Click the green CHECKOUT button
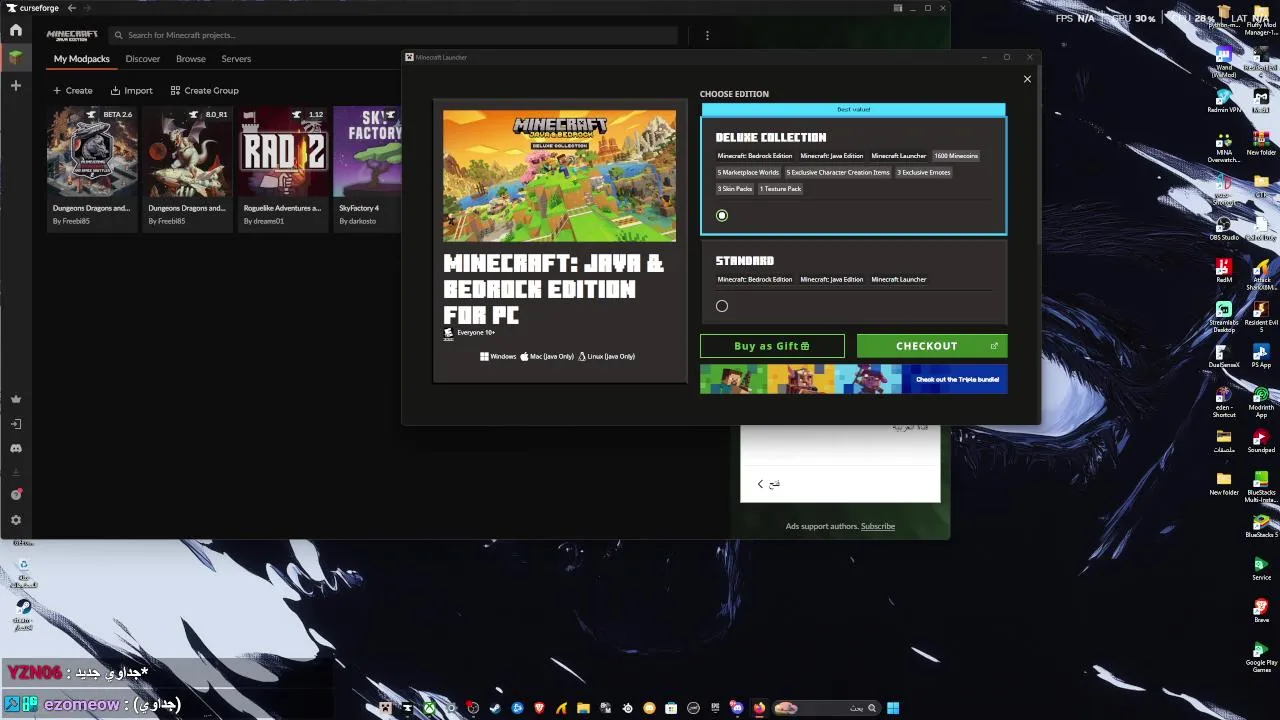1280x720 pixels. point(932,346)
